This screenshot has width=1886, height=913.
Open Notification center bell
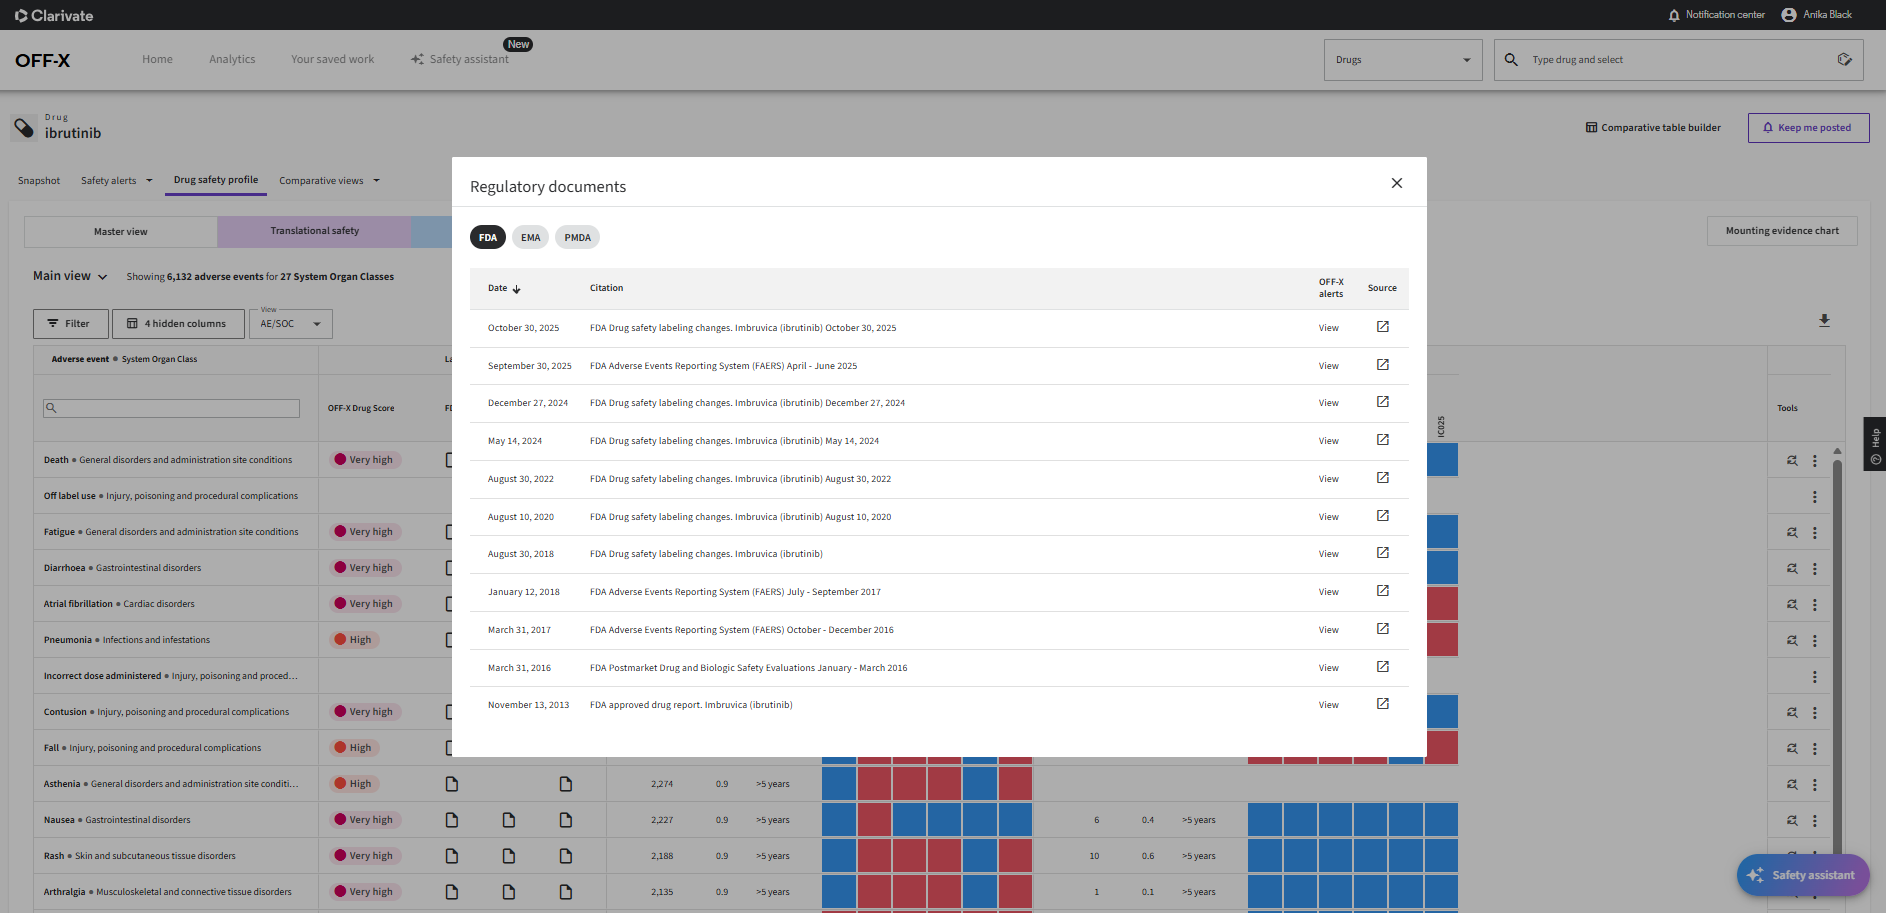[1674, 15]
